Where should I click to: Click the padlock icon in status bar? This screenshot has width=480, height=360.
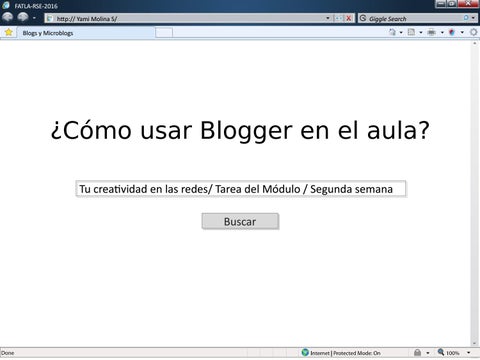coord(417,353)
